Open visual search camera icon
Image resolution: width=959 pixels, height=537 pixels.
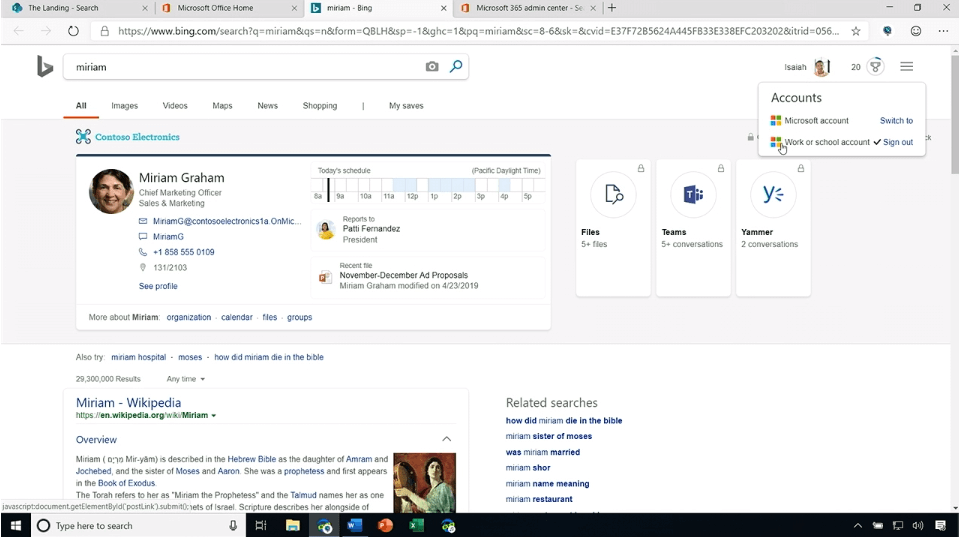(x=432, y=67)
